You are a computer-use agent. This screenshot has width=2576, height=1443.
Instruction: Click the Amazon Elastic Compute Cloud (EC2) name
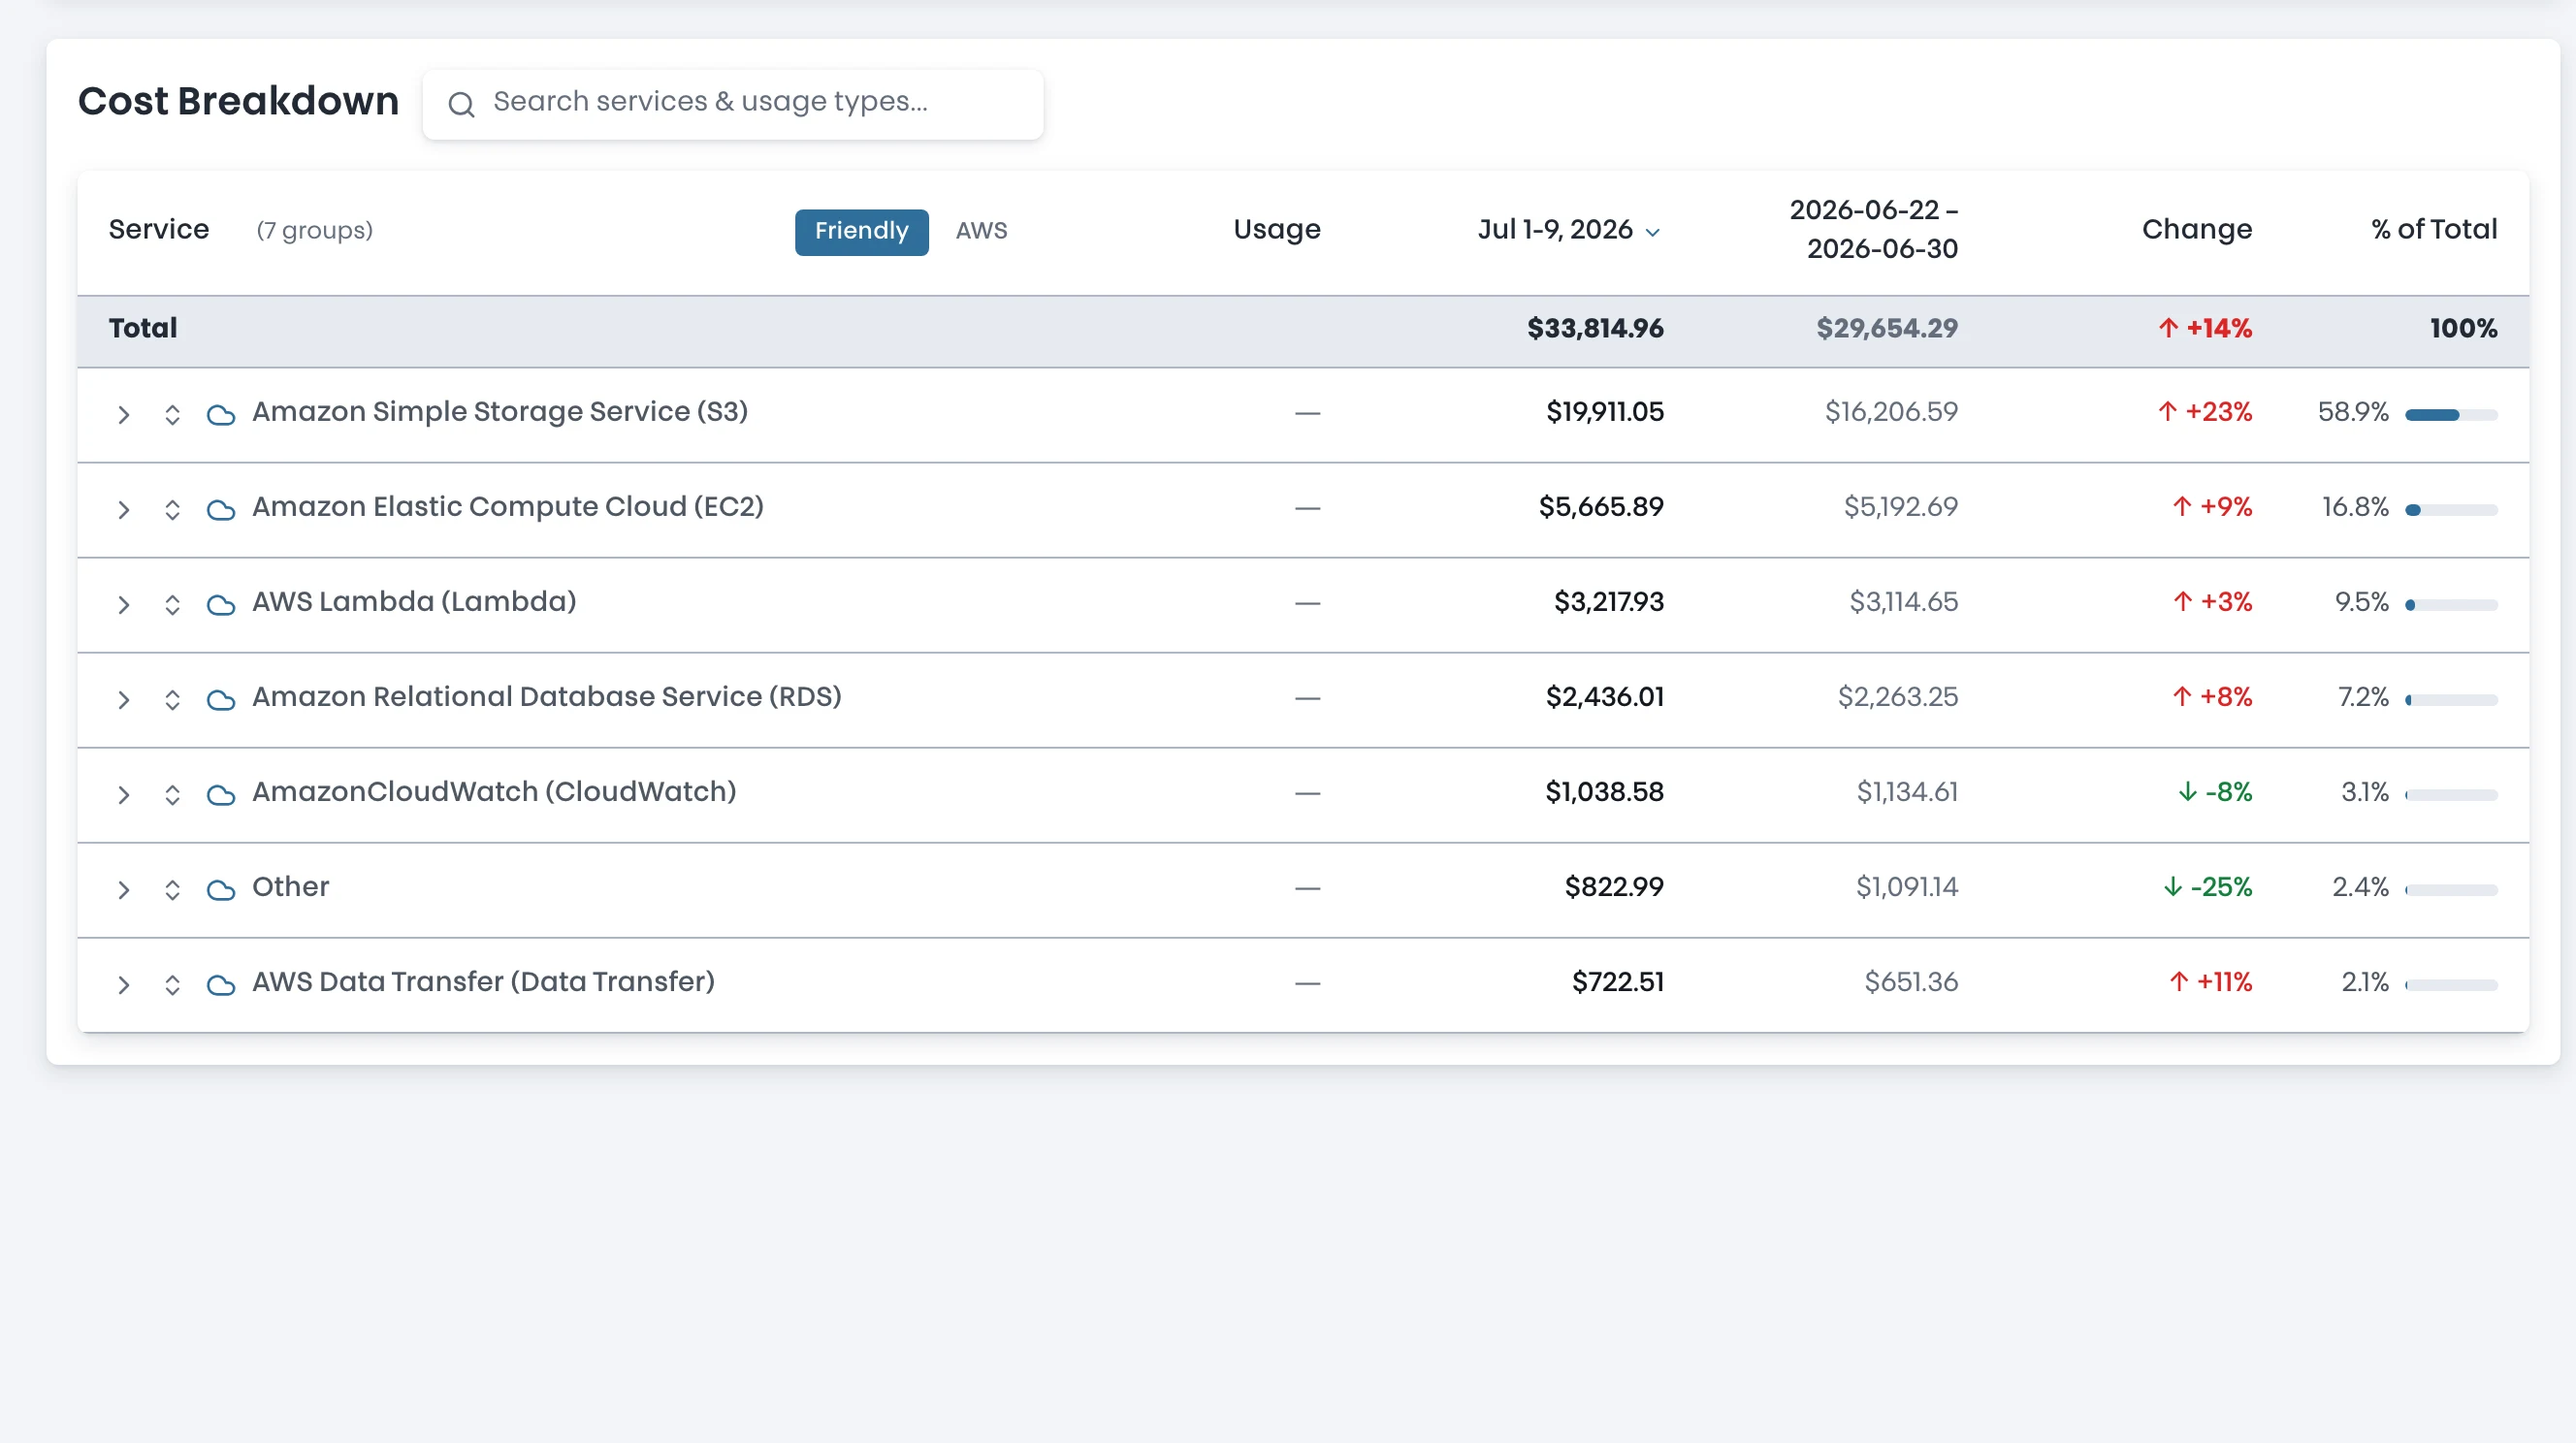click(x=508, y=507)
